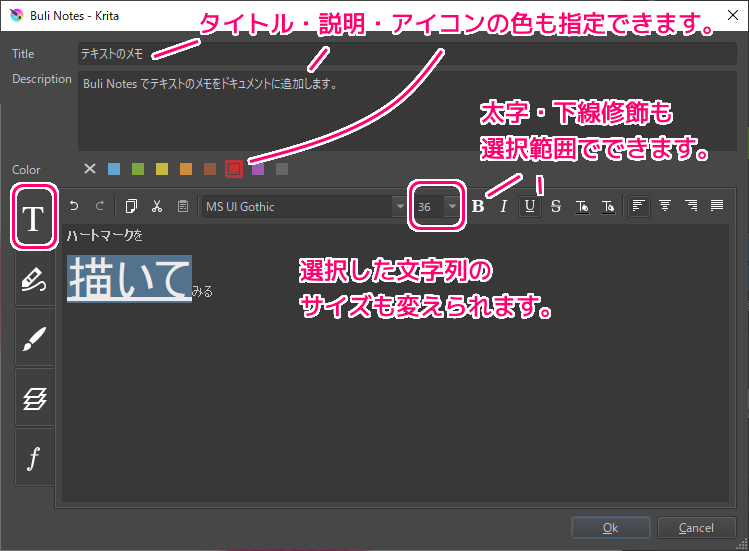
Task: Choose the purple note color
Action: coord(258,169)
